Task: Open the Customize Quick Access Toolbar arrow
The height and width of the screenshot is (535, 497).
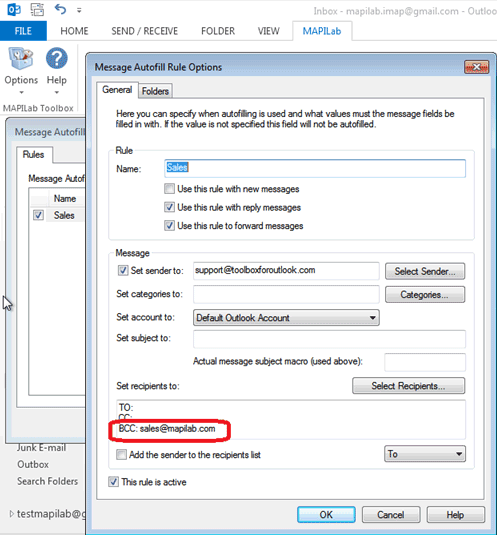Action: 79,11
